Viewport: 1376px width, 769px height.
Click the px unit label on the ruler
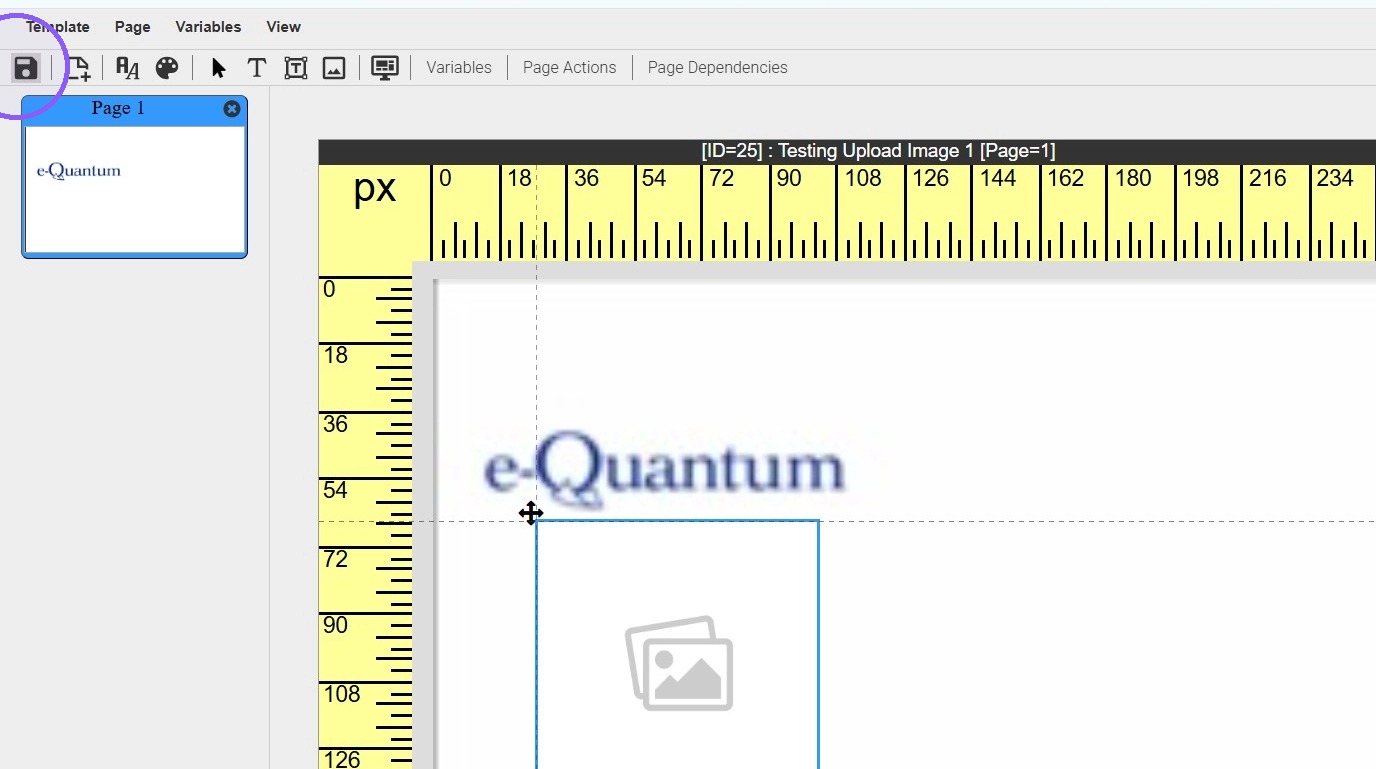click(x=375, y=188)
